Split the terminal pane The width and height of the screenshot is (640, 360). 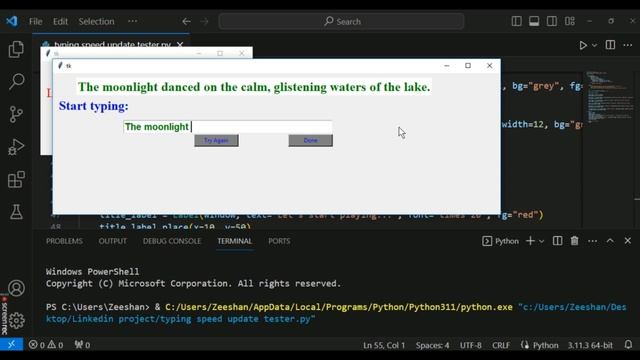pyautogui.click(x=558, y=241)
